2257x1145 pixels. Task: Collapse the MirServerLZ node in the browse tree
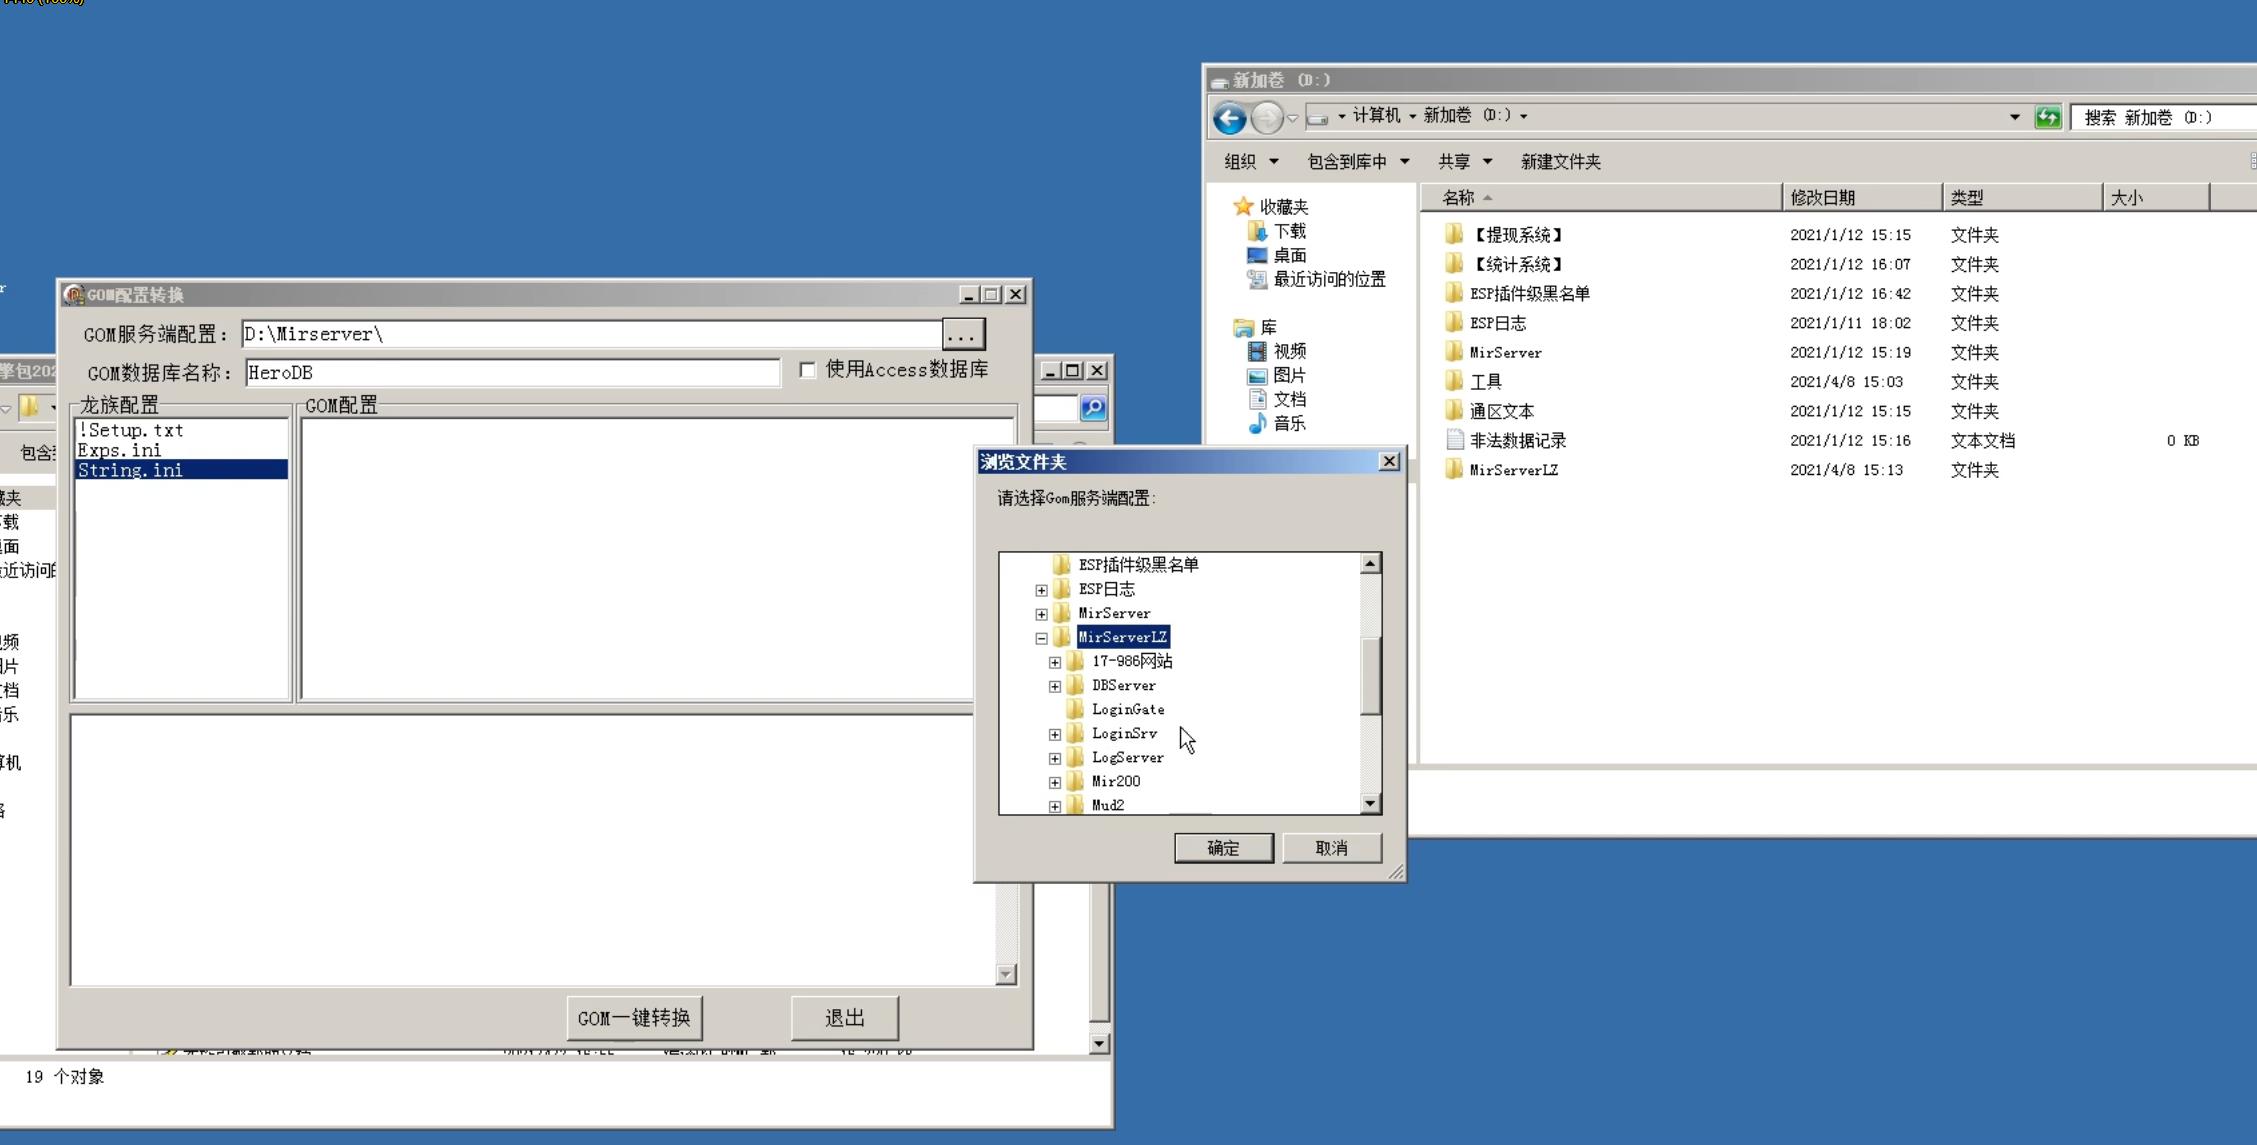pyautogui.click(x=1041, y=638)
